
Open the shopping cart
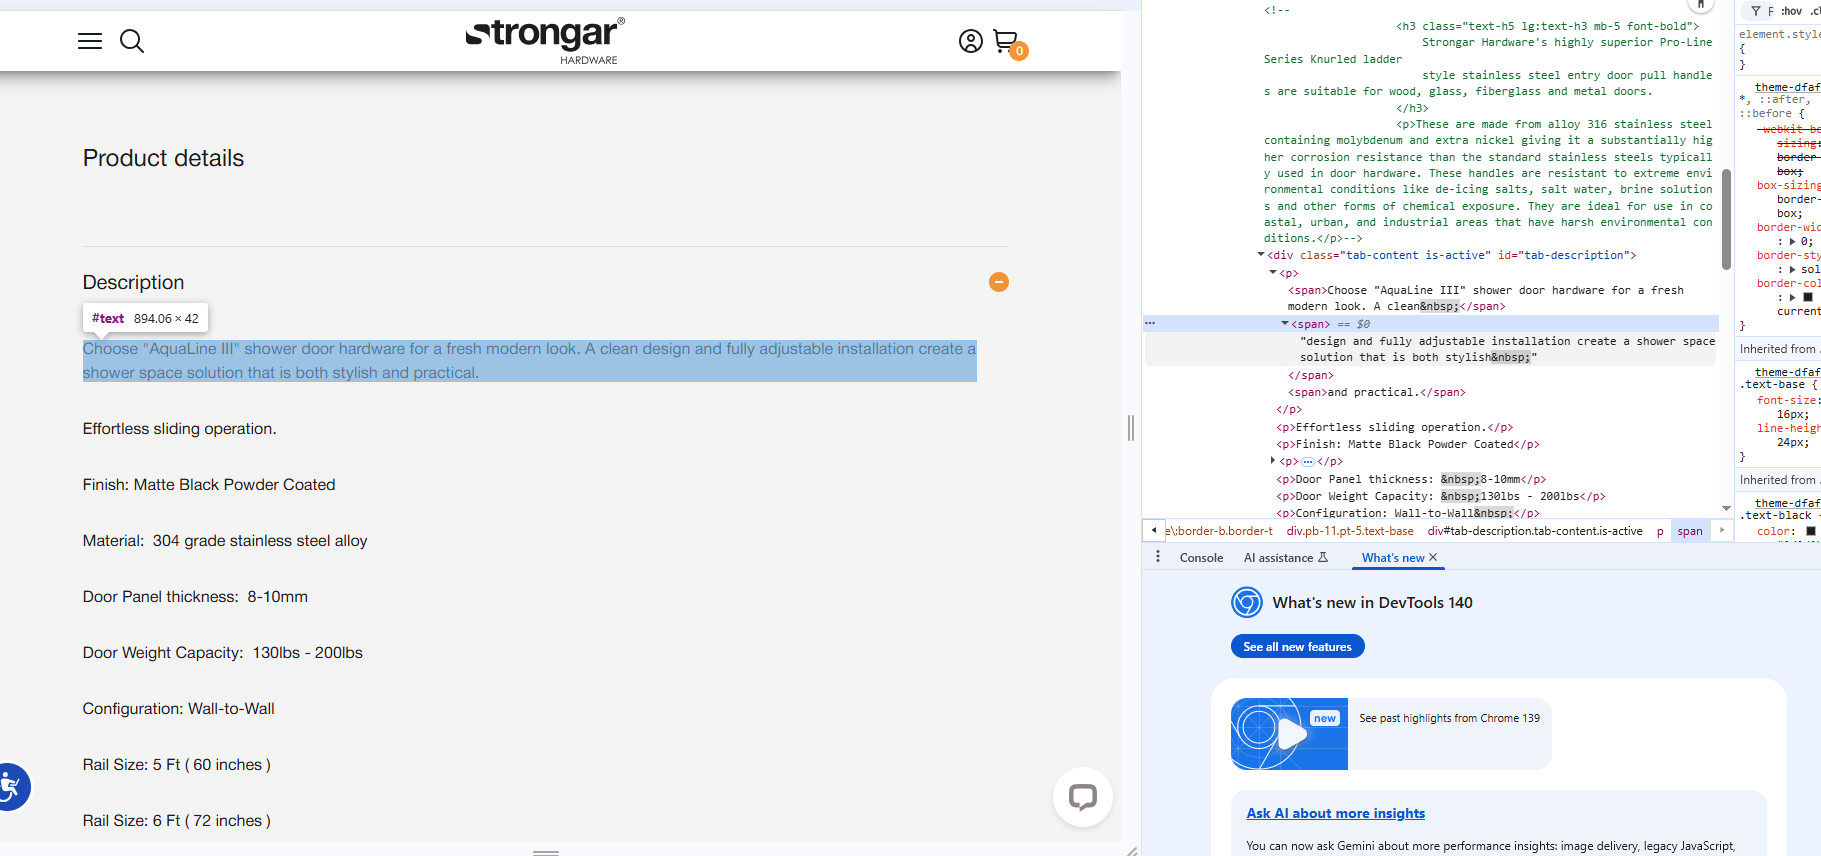click(x=1008, y=43)
